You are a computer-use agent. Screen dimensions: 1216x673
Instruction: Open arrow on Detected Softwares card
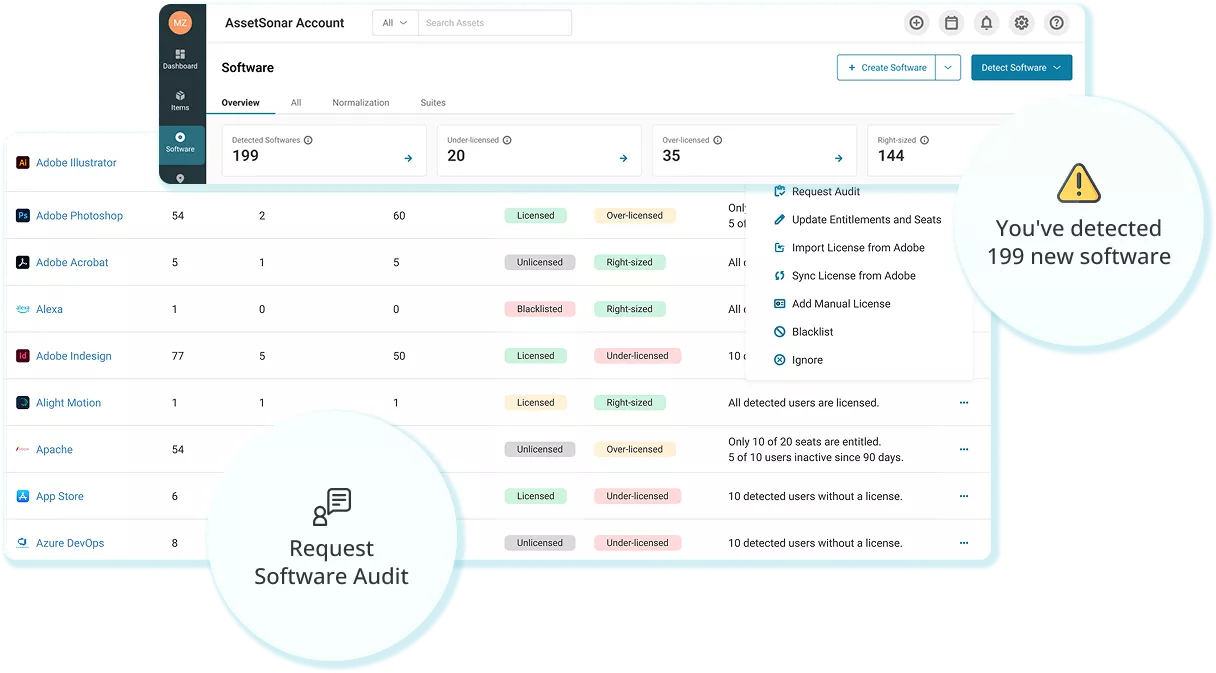click(x=408, y=158)
